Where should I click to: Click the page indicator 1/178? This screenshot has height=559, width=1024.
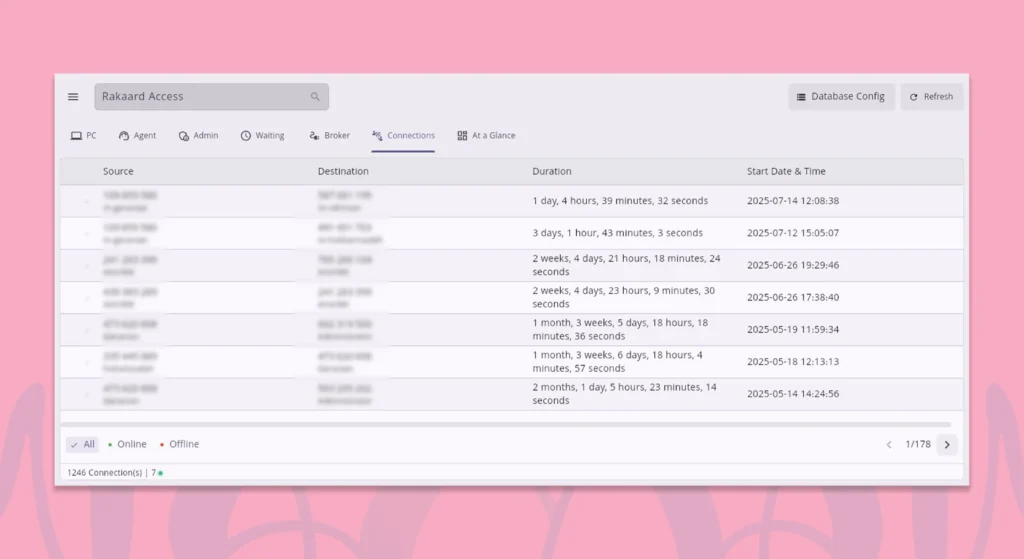click(918, 444)
